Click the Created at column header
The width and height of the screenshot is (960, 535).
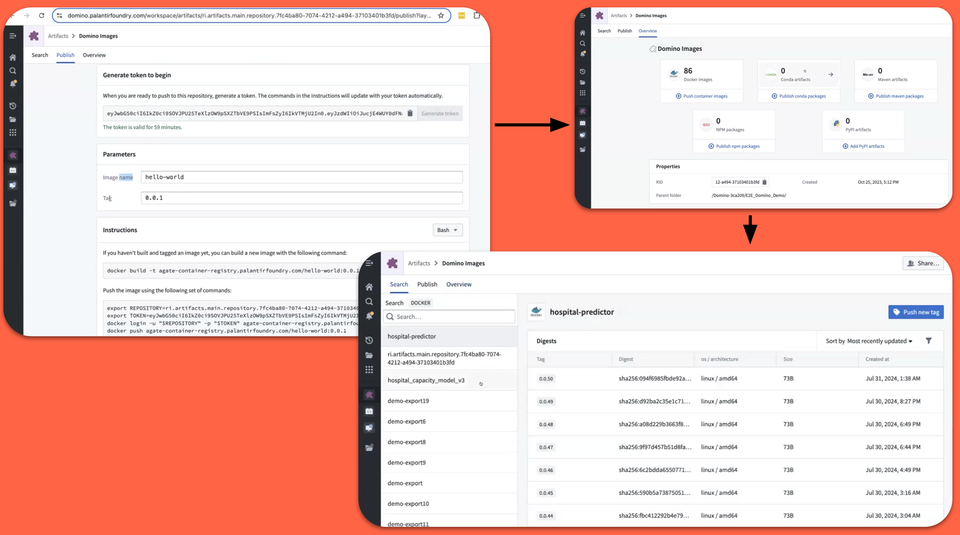pyautogui.click(x=877, y=359)
